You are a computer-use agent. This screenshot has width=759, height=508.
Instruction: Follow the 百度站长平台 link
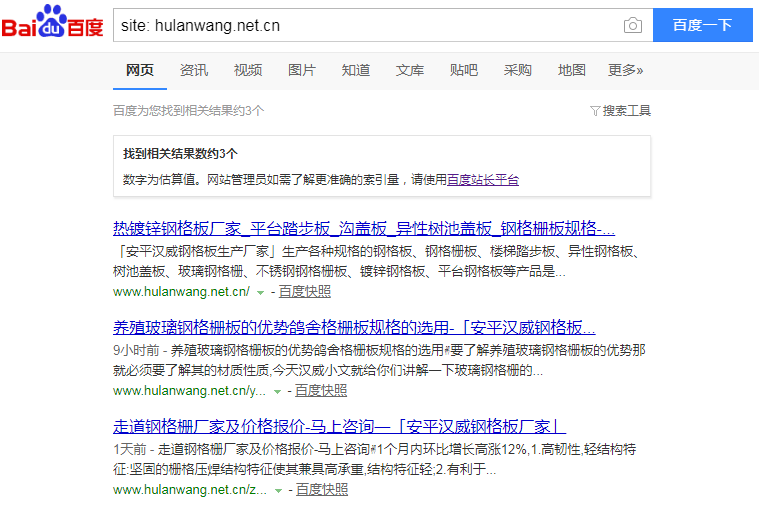point(483,180)
